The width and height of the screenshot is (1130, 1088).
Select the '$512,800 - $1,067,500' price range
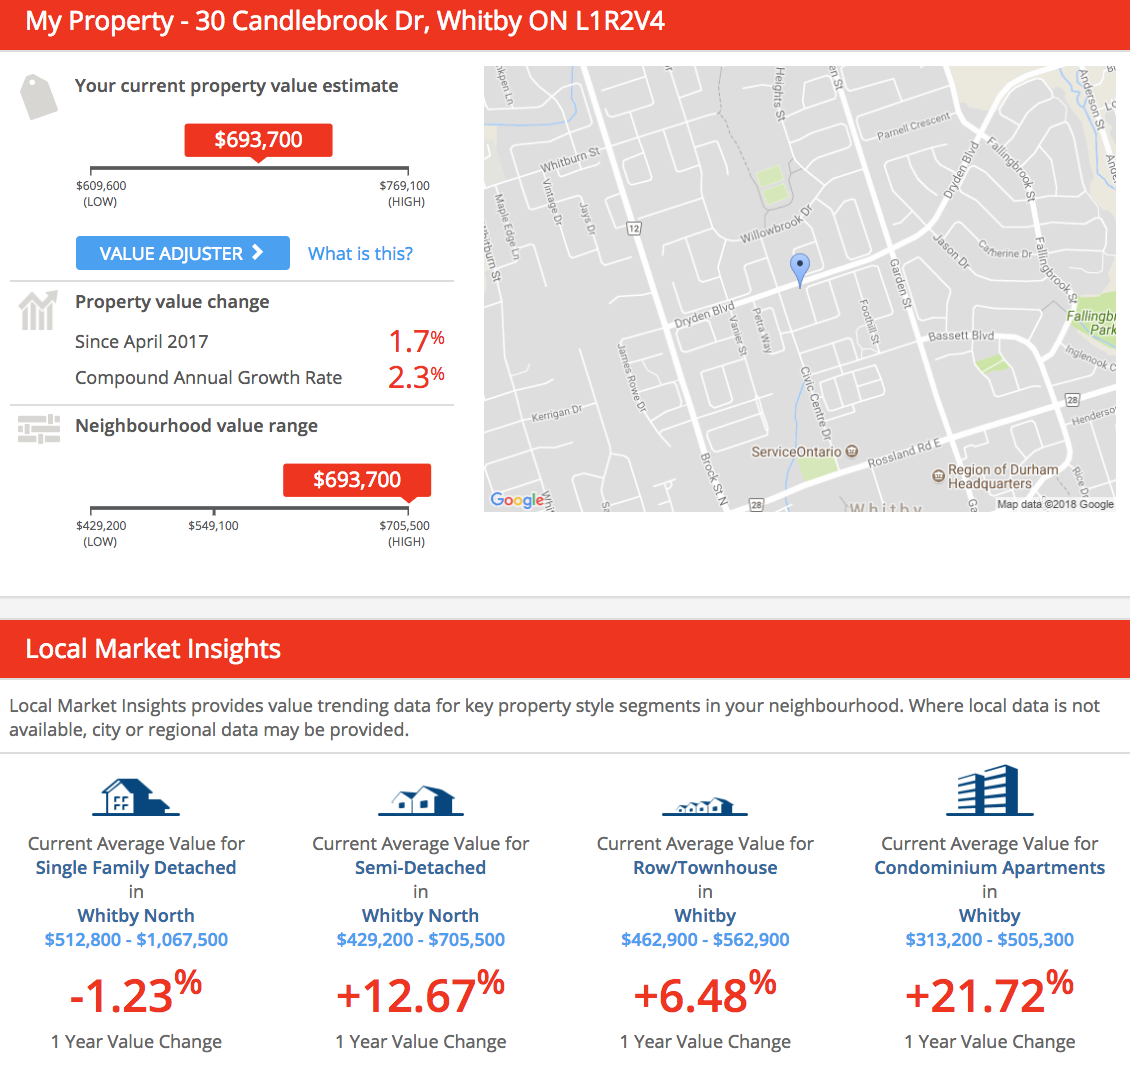point(136,940)
